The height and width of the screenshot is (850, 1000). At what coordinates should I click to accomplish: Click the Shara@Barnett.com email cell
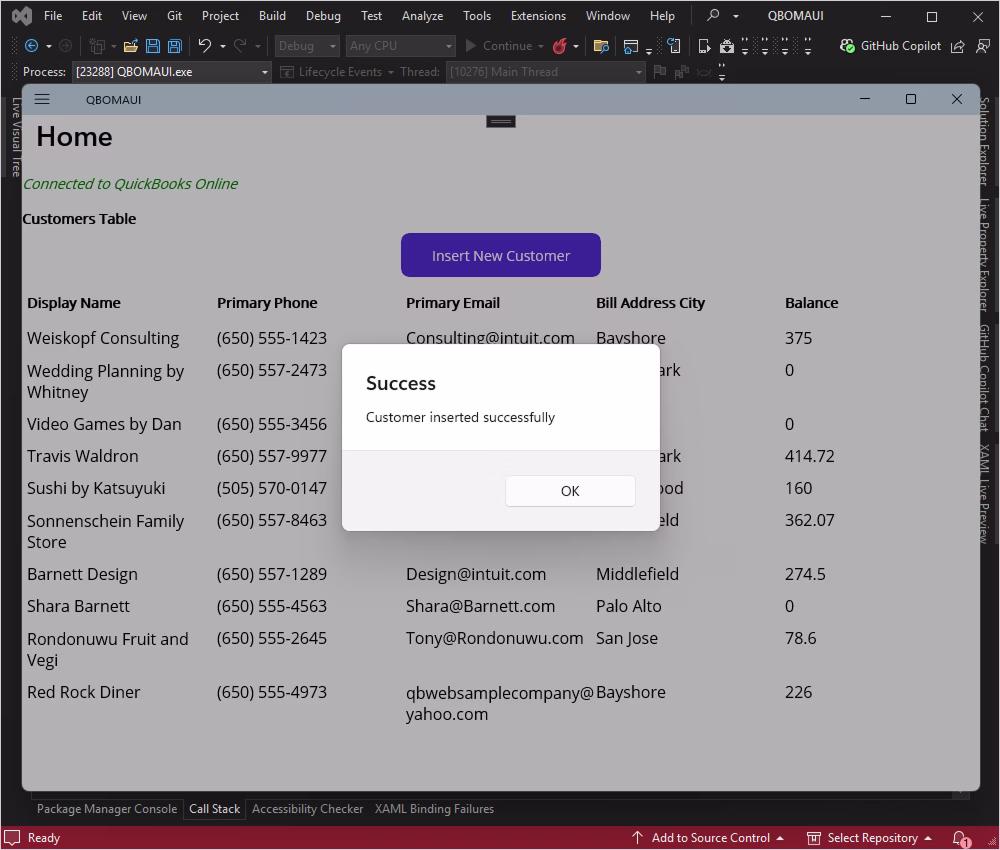pos(480,606)
